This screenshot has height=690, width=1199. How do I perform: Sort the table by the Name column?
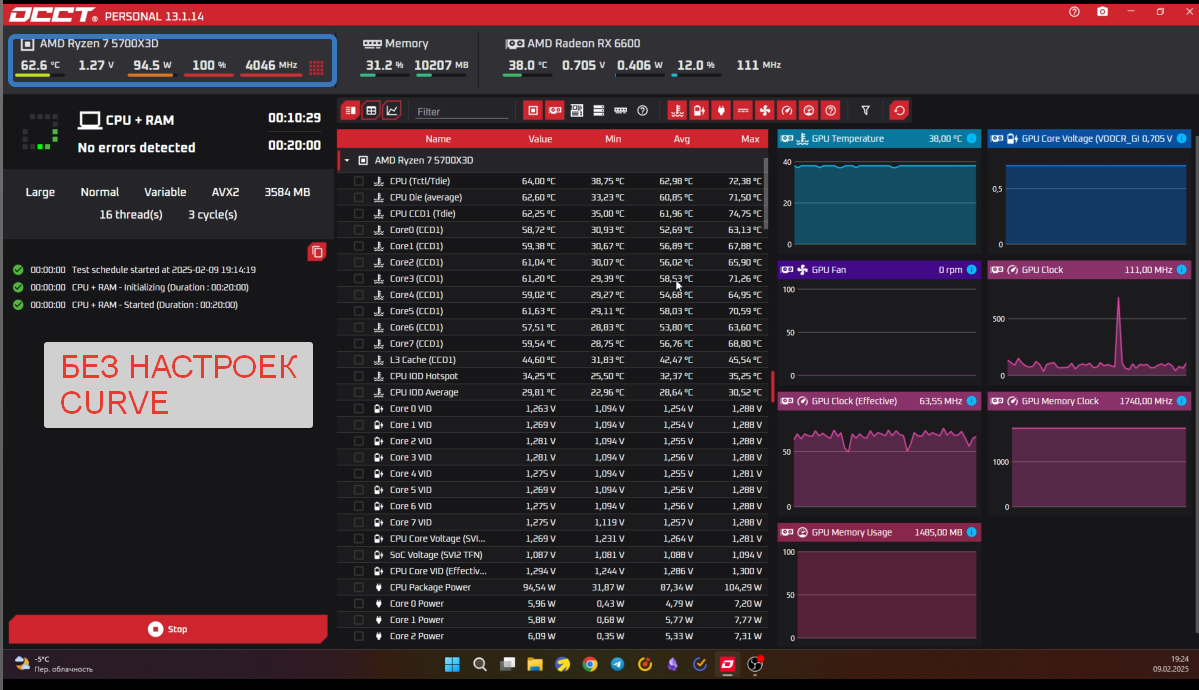438,138
